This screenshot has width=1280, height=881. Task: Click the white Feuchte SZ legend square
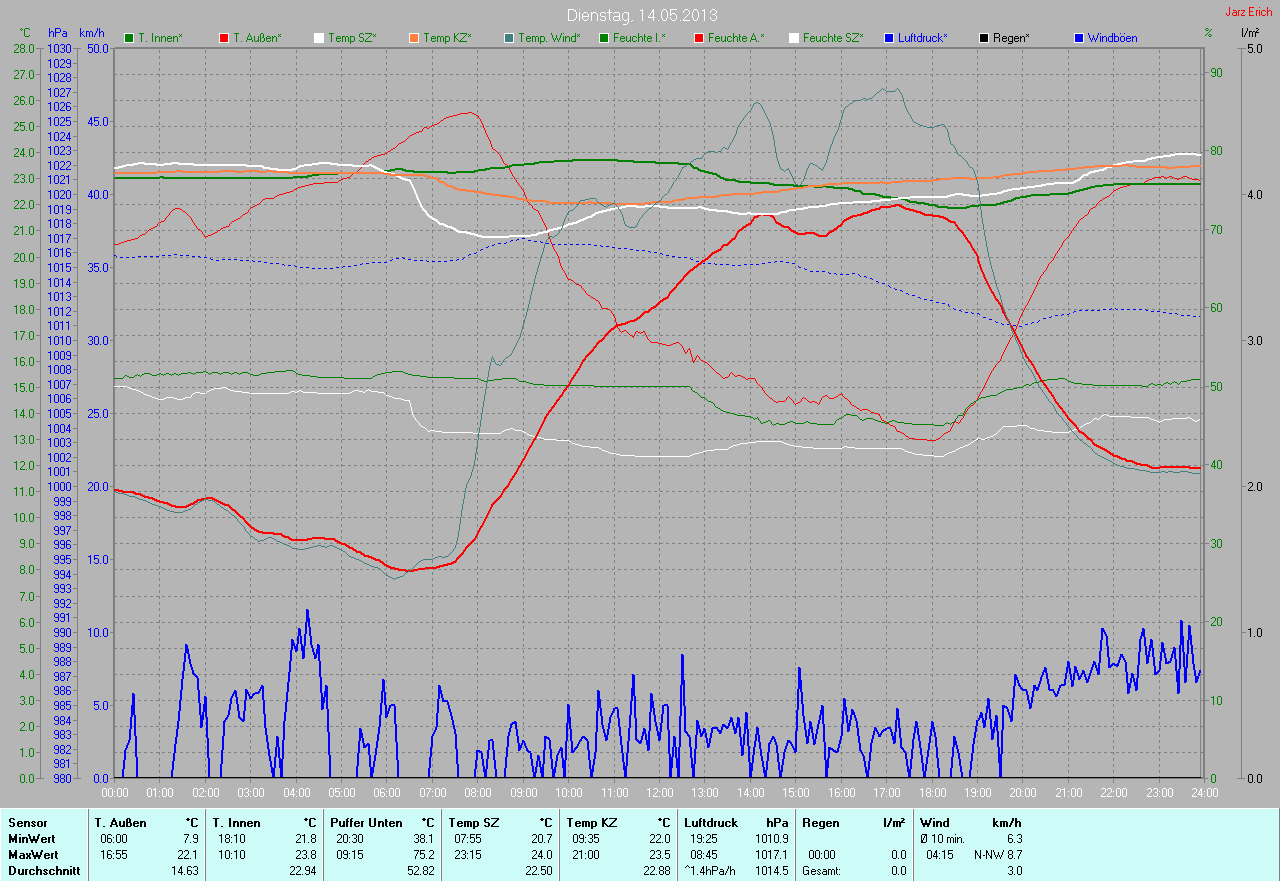(794, 38)
